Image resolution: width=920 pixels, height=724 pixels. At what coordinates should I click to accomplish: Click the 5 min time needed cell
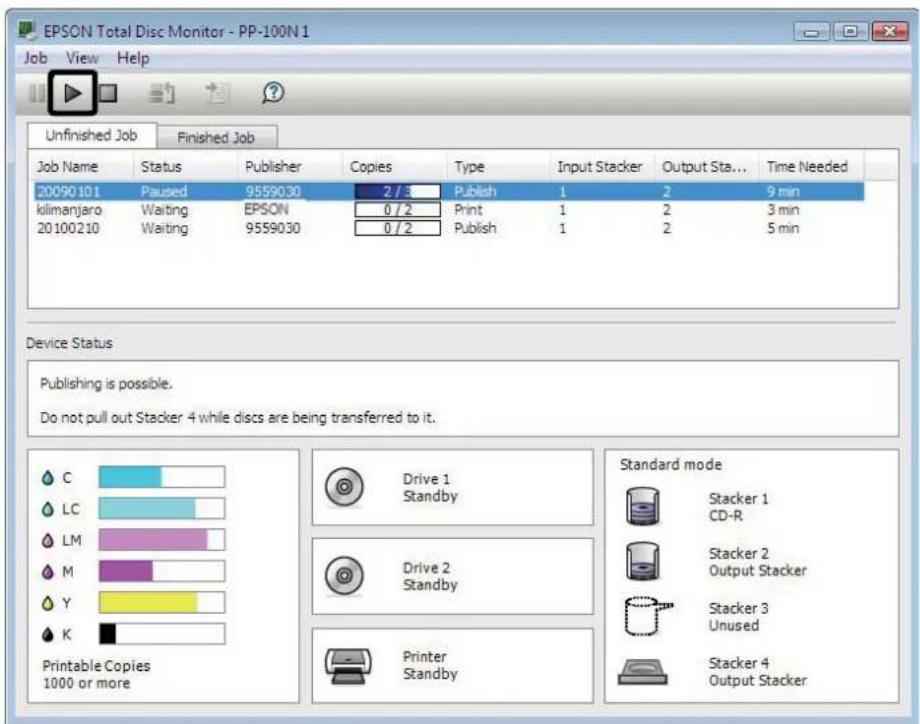783,228
